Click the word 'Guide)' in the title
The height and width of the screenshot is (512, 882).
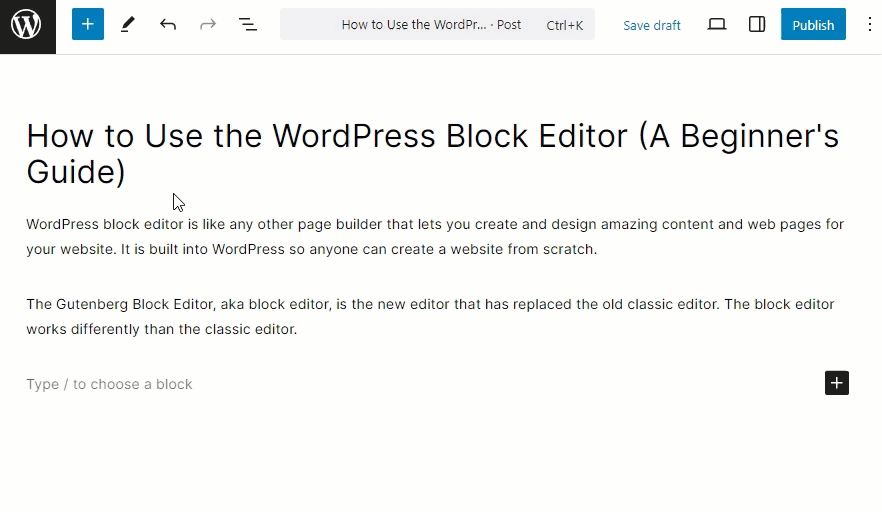(76, 172)
